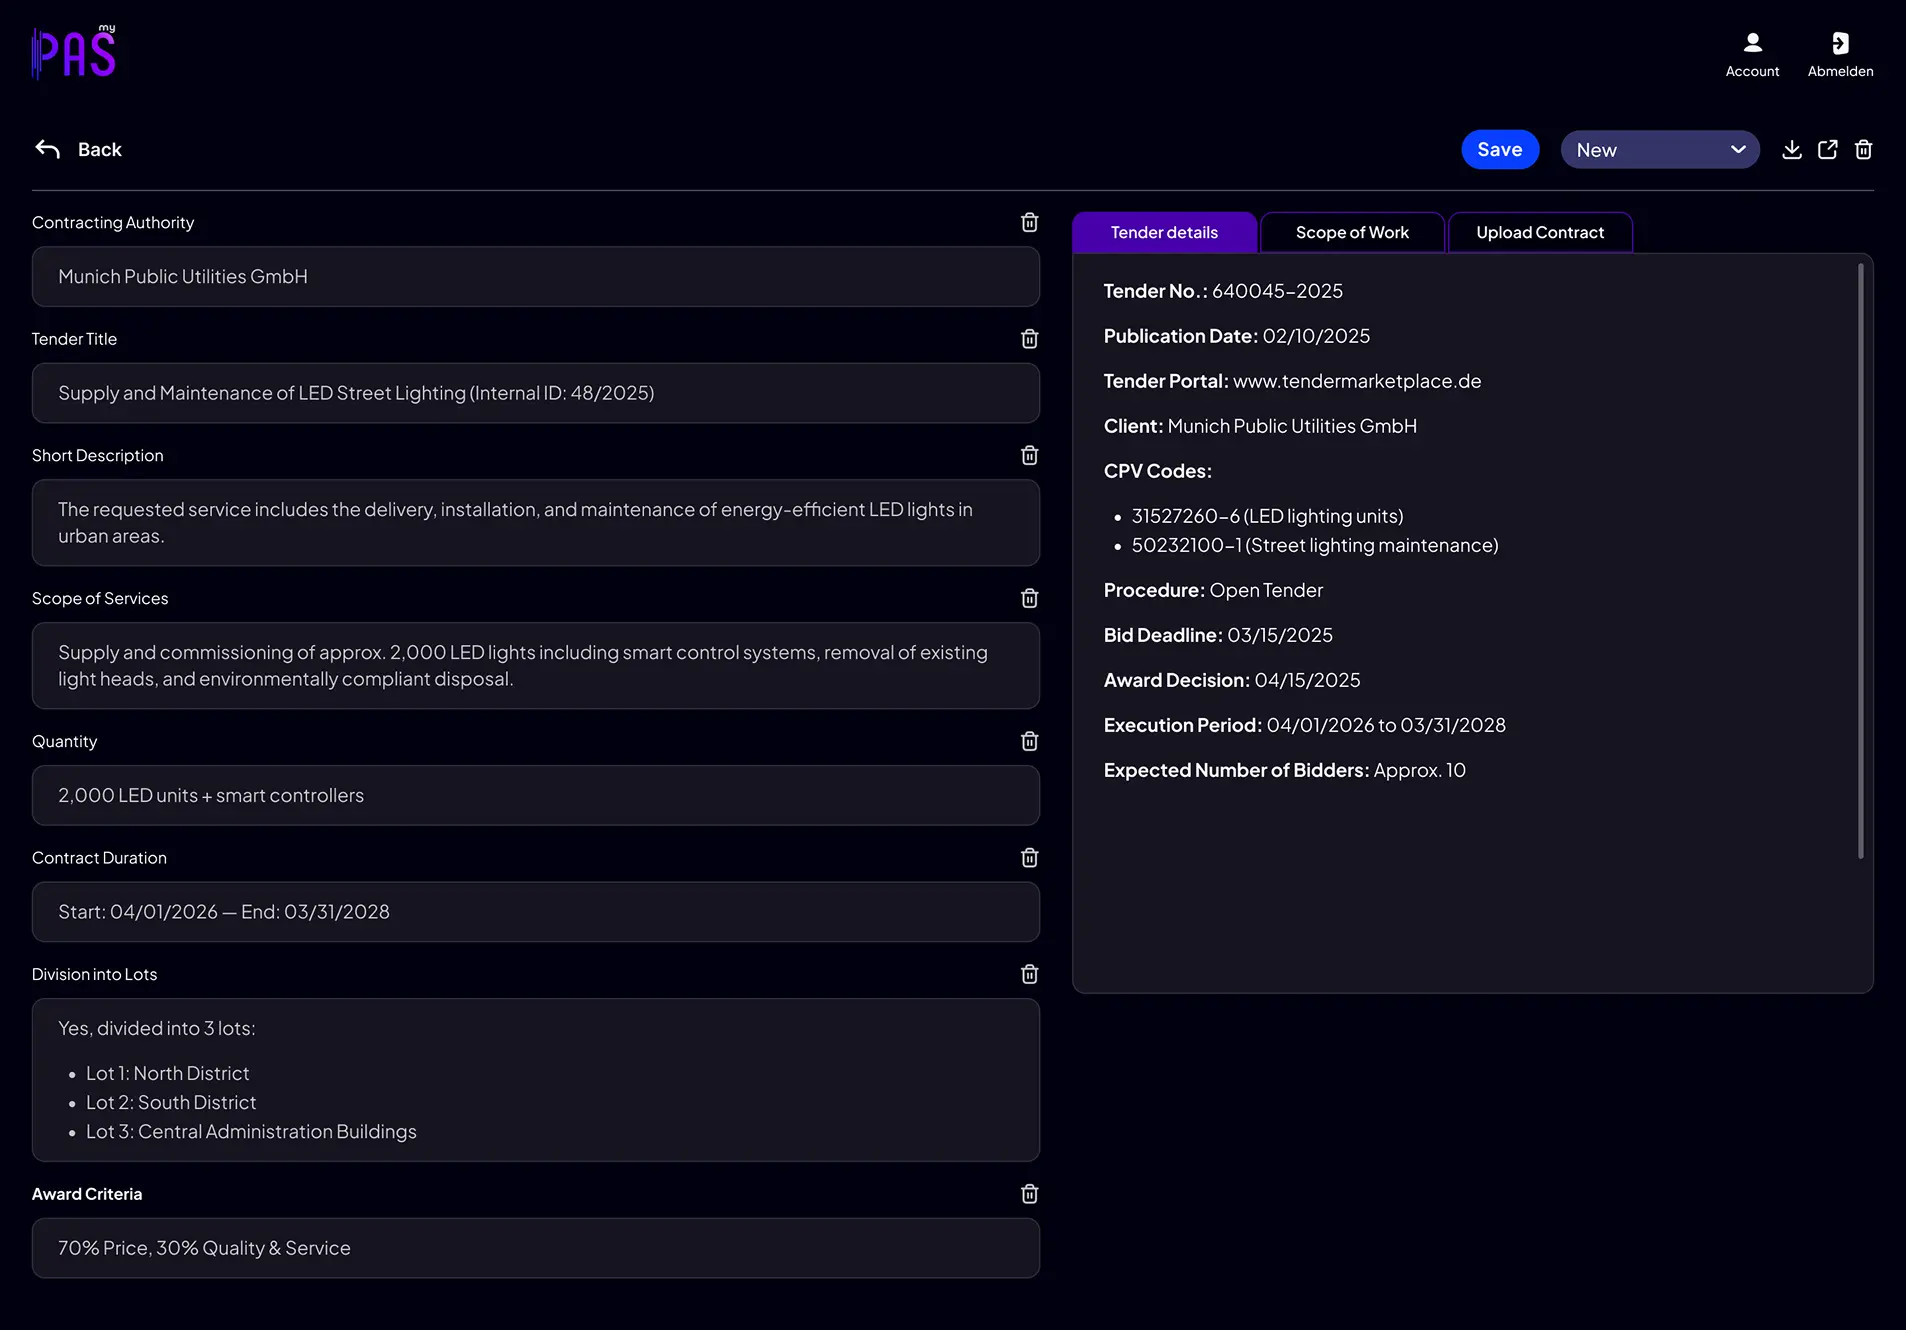Screen dimensions: 1906x1330
Task: Click the Account label text
Action: point(1752,71)
